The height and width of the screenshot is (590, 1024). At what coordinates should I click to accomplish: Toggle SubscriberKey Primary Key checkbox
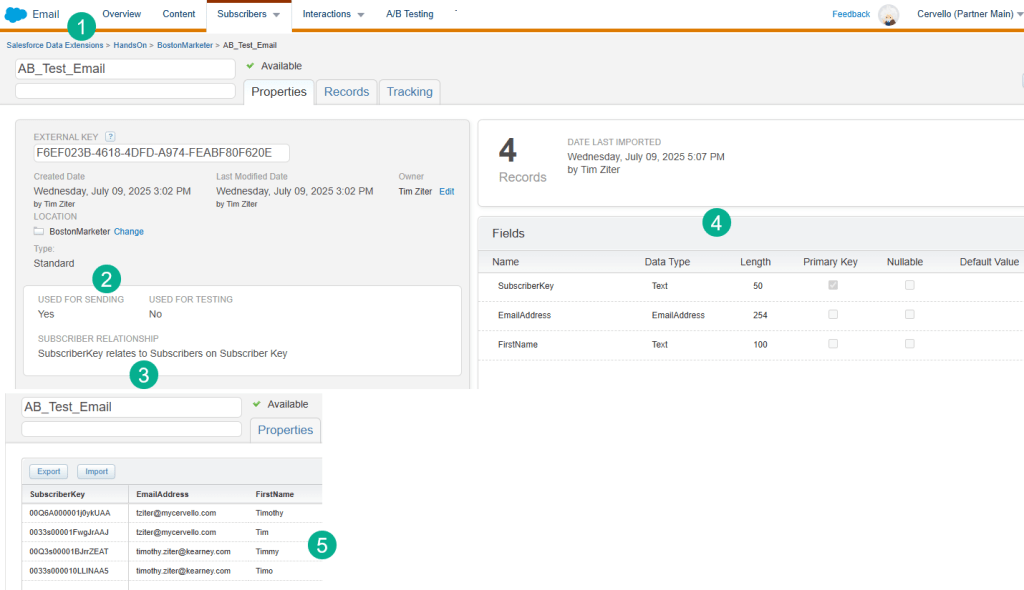[833, 286]
